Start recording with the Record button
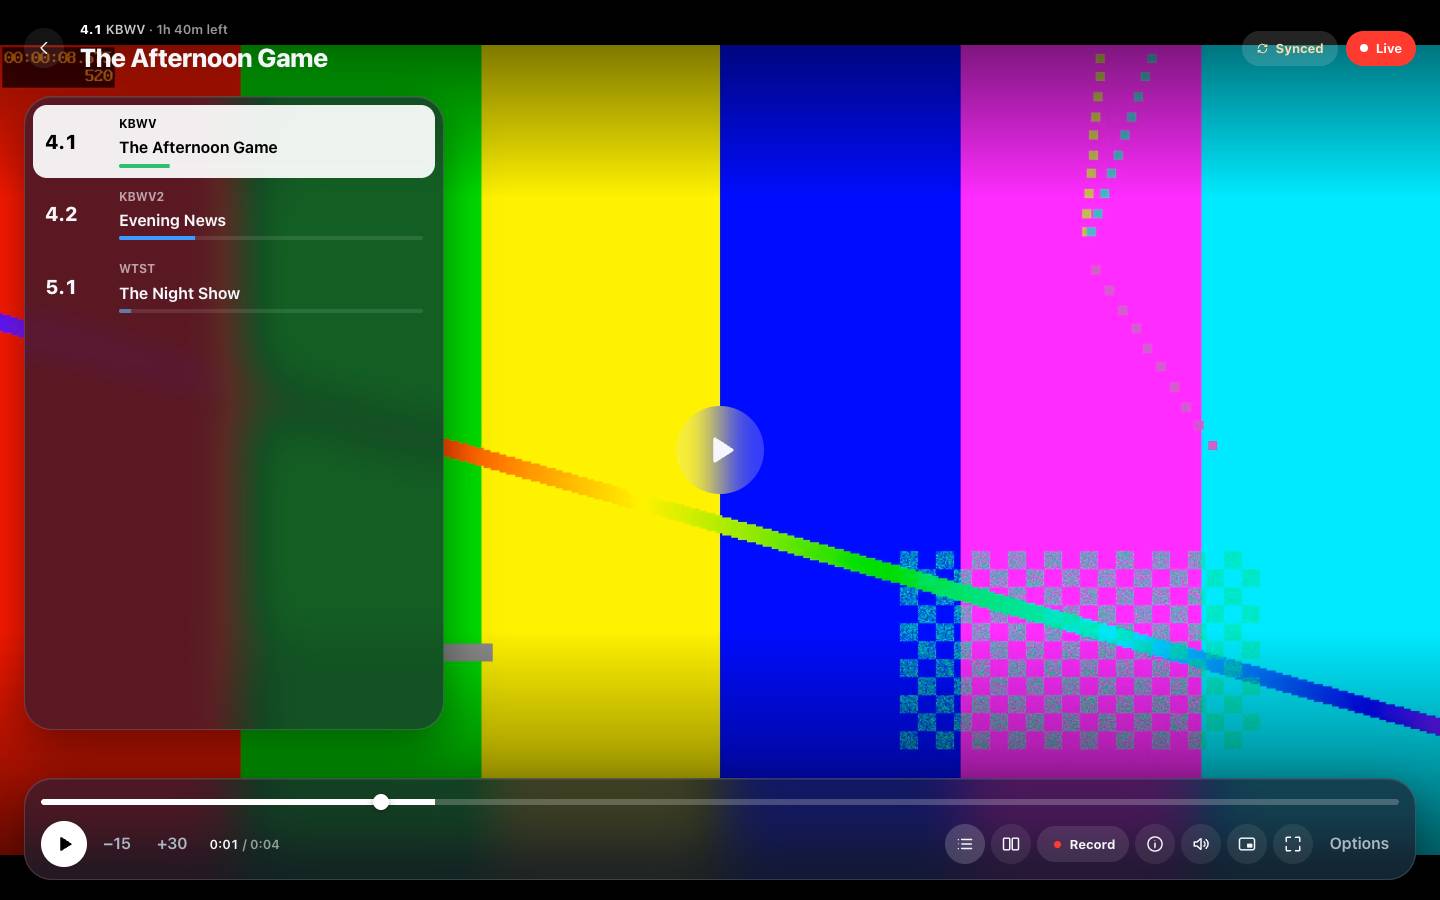The width and height of the screenshot is (1440, 900). click(x=1083, y=844)
